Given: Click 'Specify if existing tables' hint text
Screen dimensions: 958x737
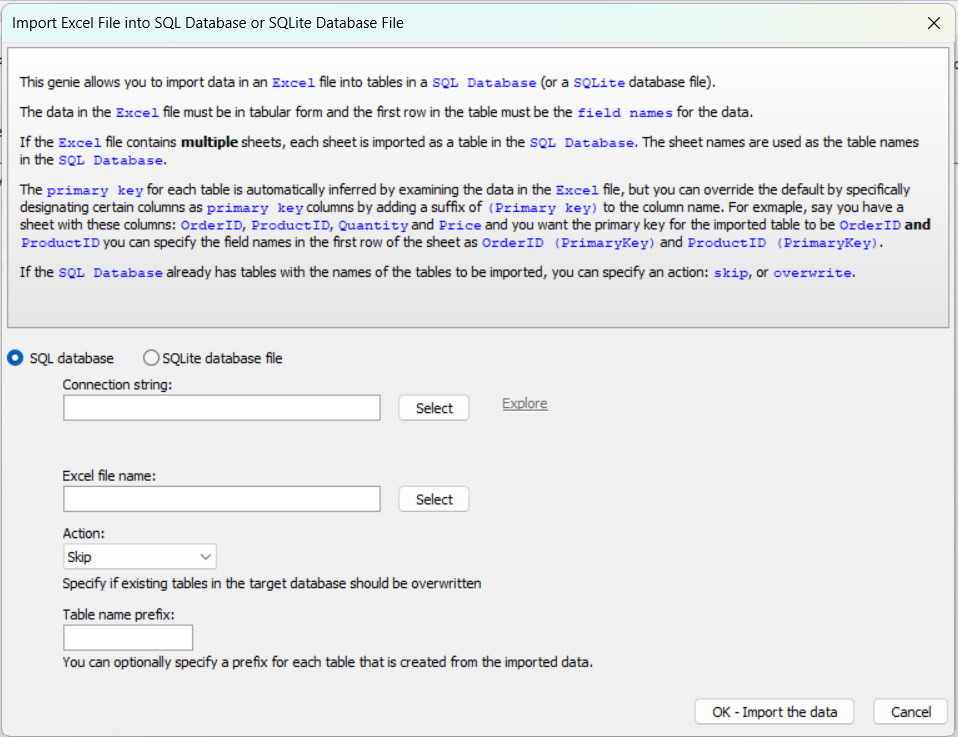Looking at the screenshot, I should (272, 583).
